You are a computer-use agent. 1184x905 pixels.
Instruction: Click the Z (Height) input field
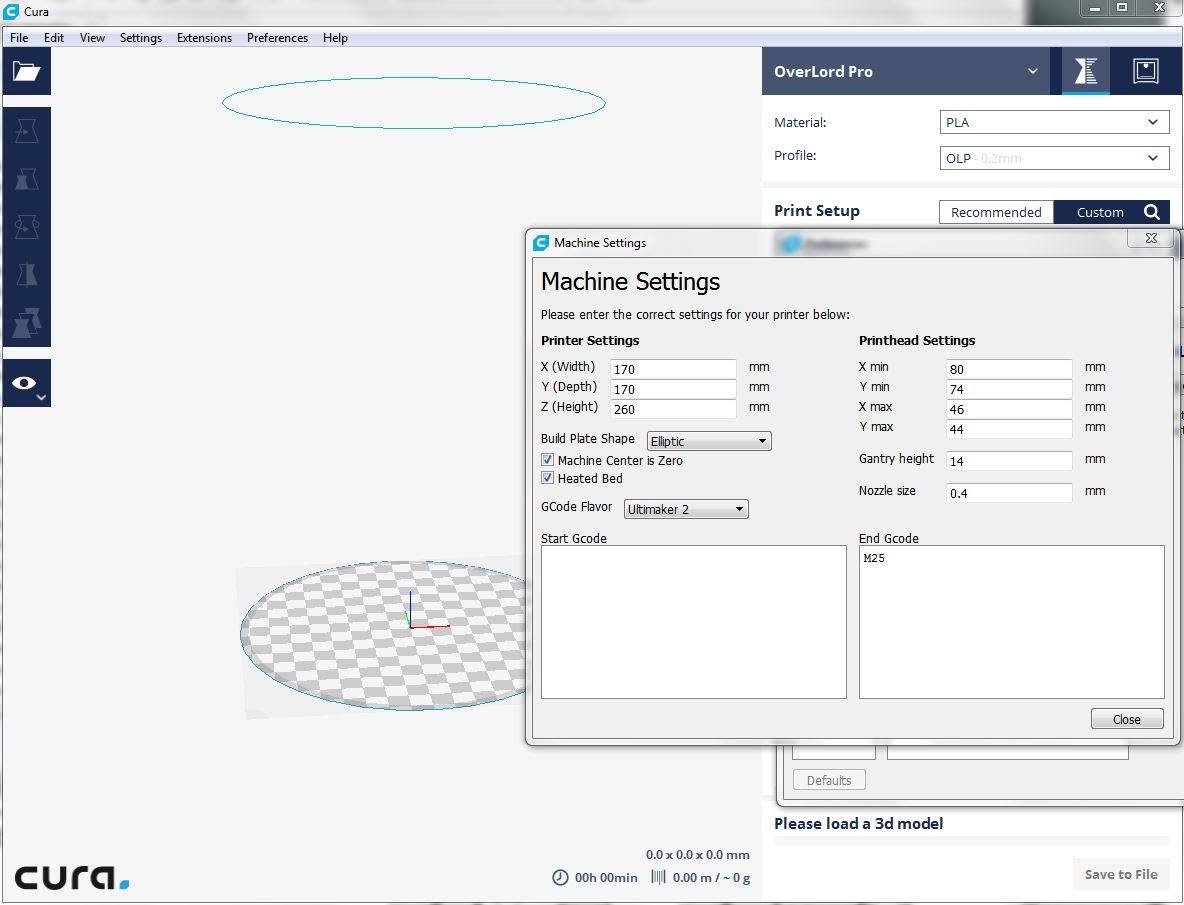[x=673, y=408]
